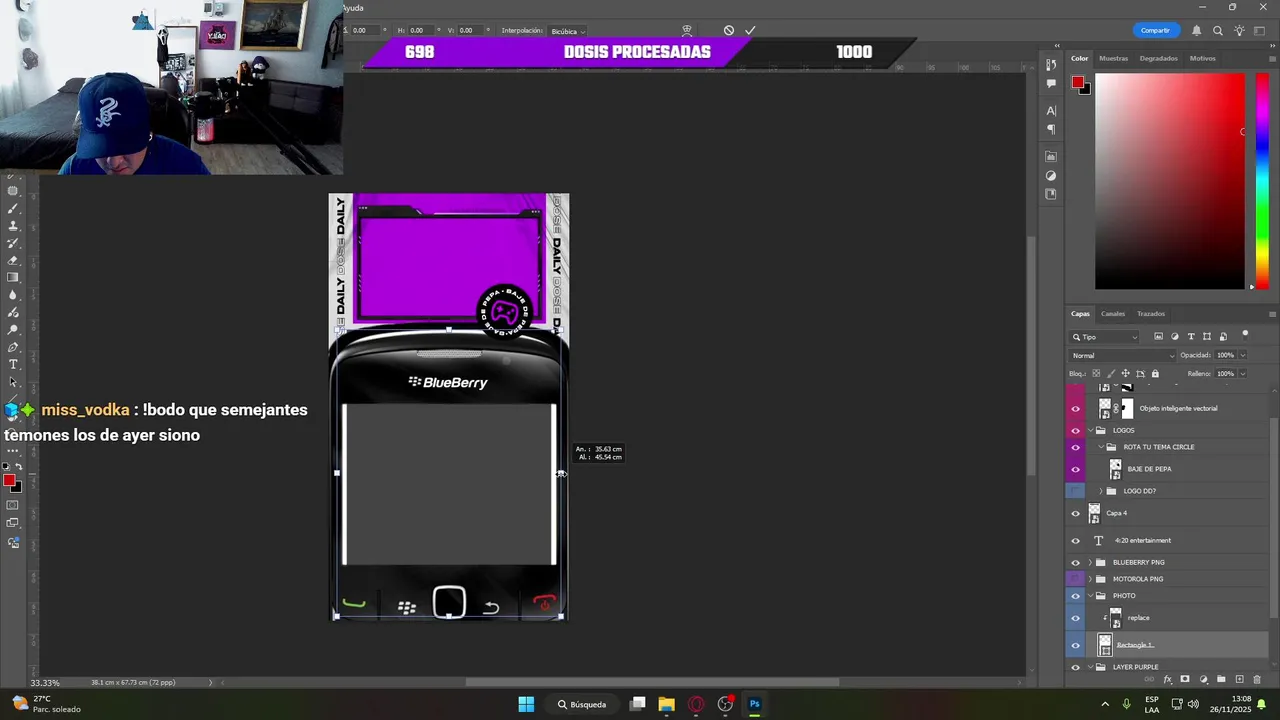Commit the transform with the checkmark
The width and height of the screenshot is (1280, 720).
coord(750,30)
